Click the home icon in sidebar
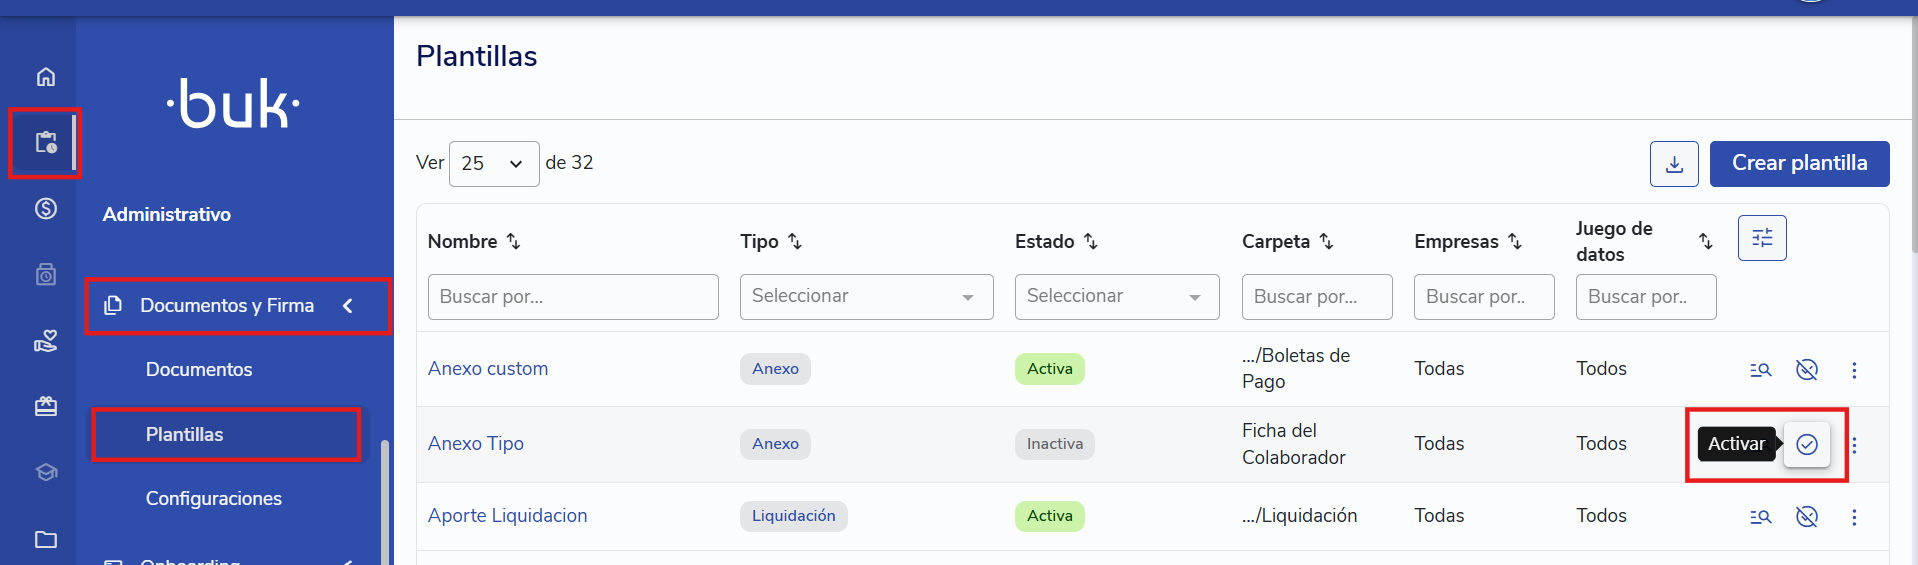1918x565 pixels. point(46,77)
